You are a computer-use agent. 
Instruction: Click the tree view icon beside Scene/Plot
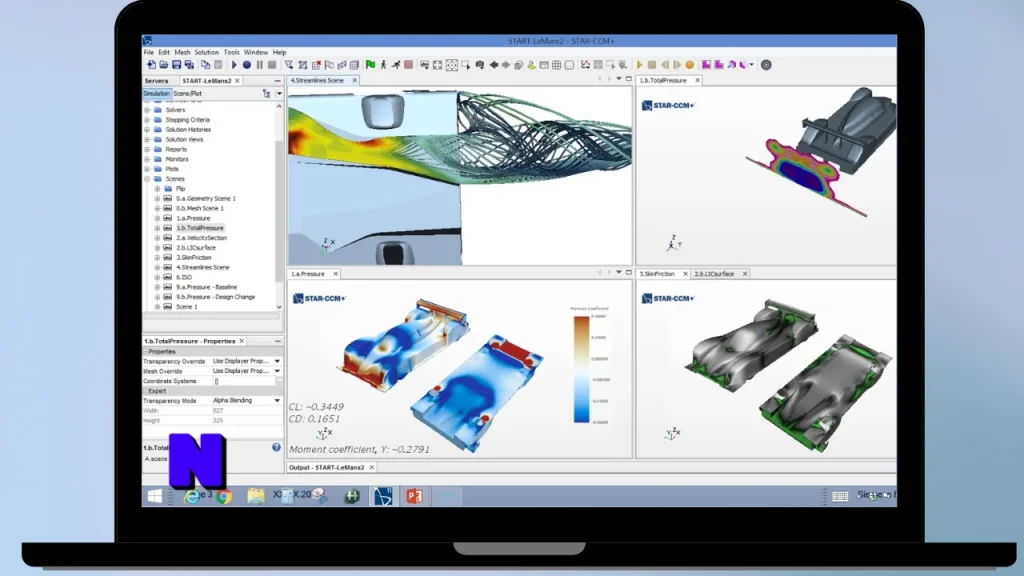point(266,93)
